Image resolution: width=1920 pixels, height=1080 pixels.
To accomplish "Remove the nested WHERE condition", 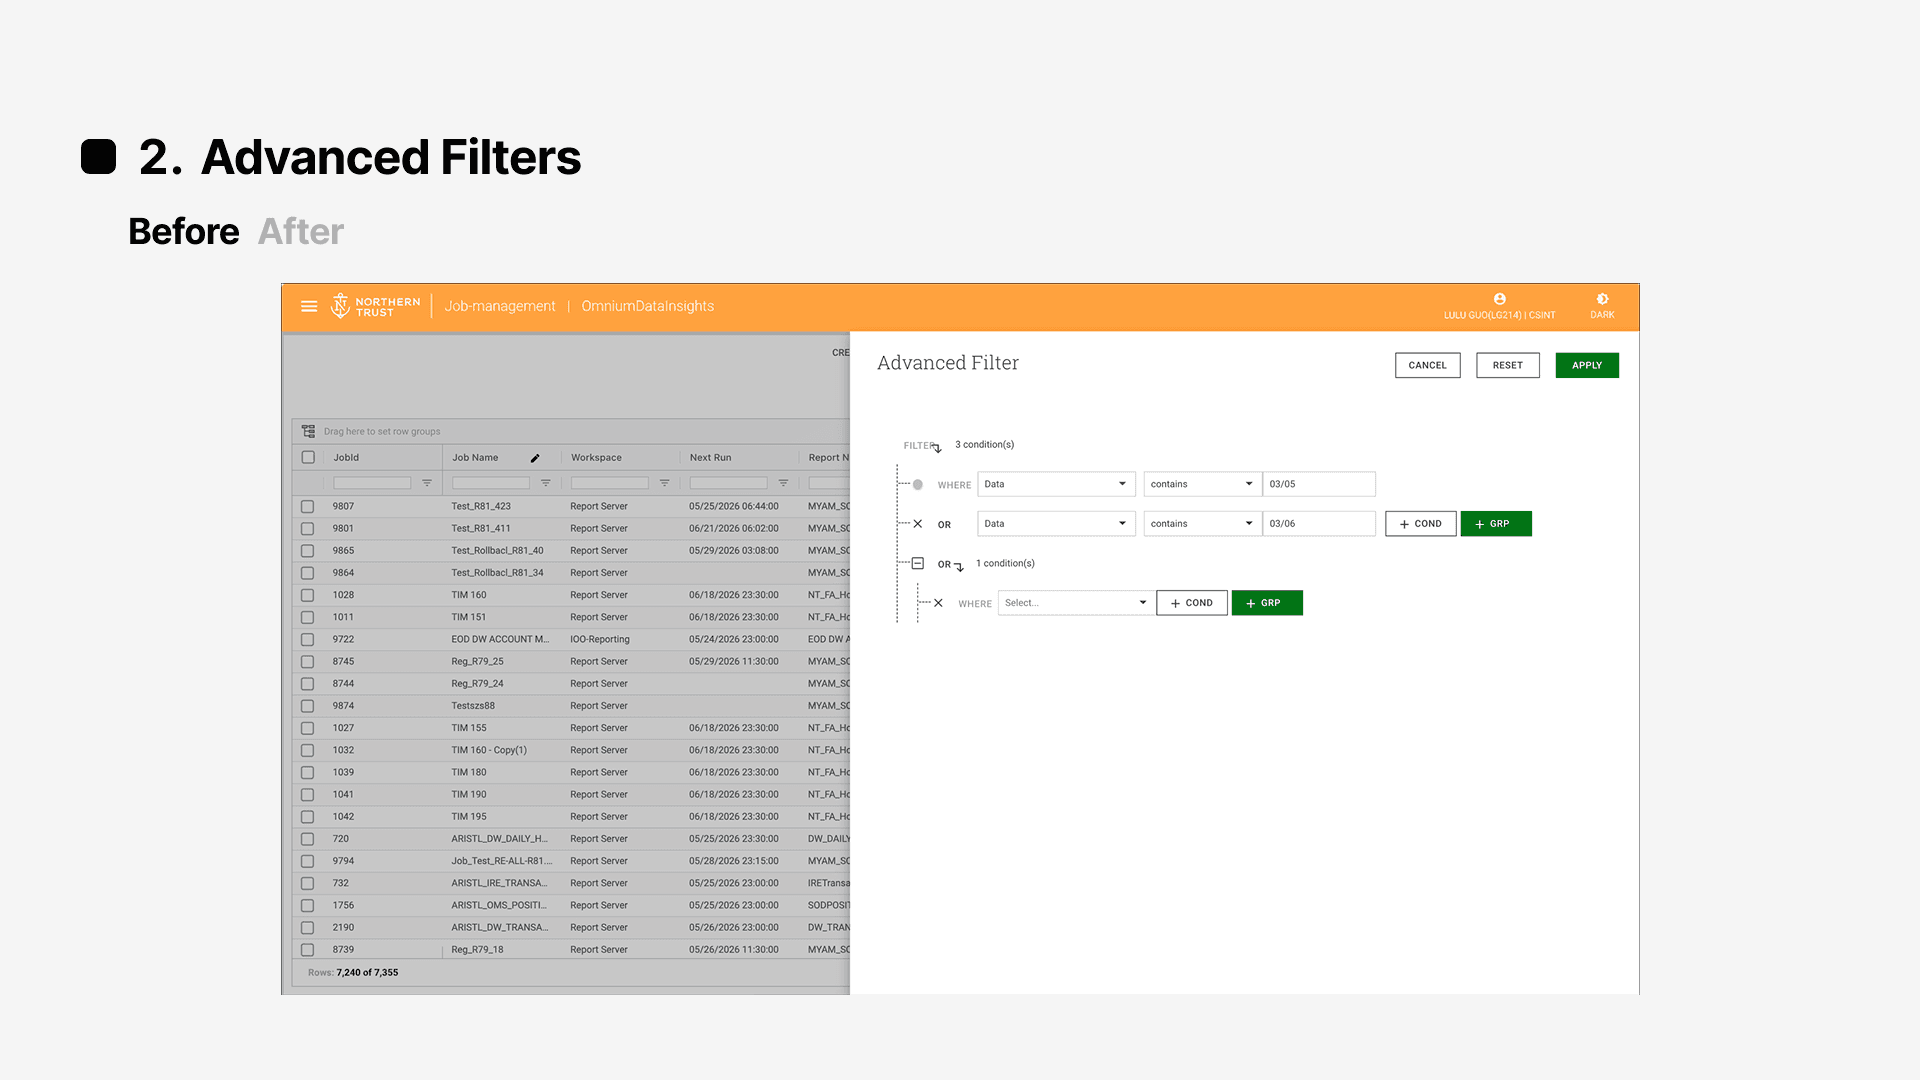I will click(938, 603).
